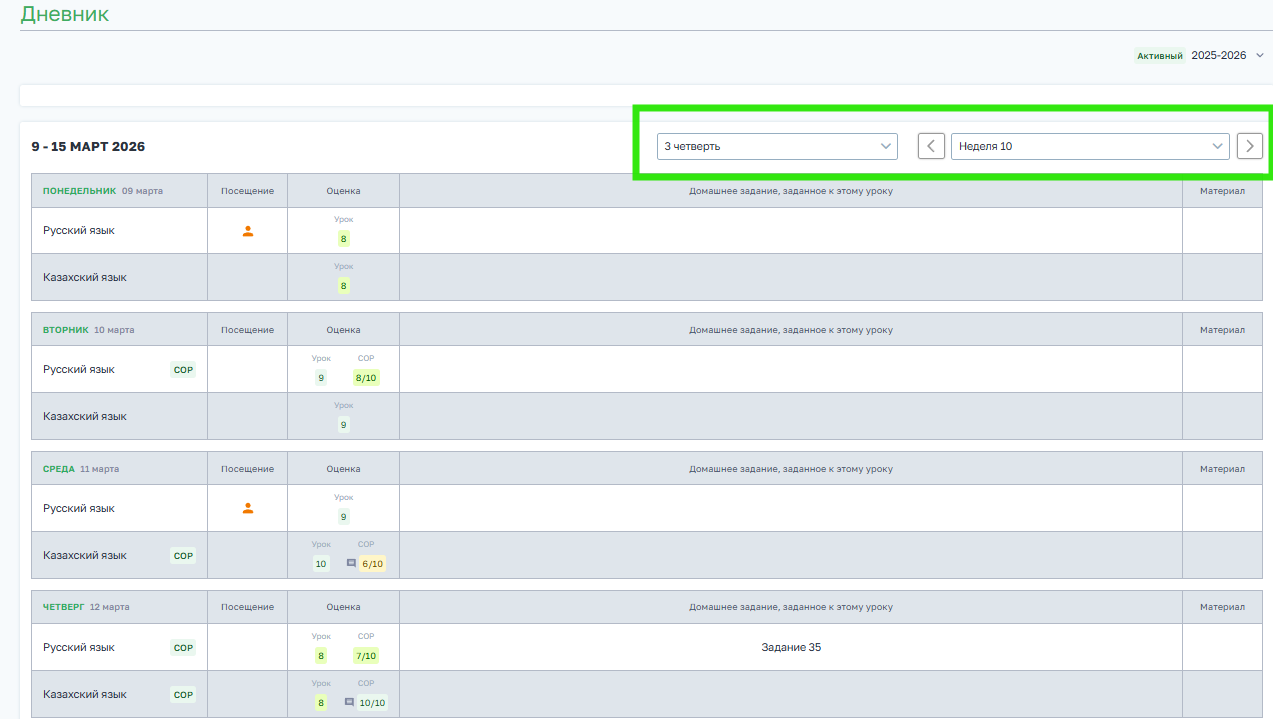Viewport: 1273px width, 719px height.
Task: Select Казахский язык subject on Tuesday
Action: [85, 417]
